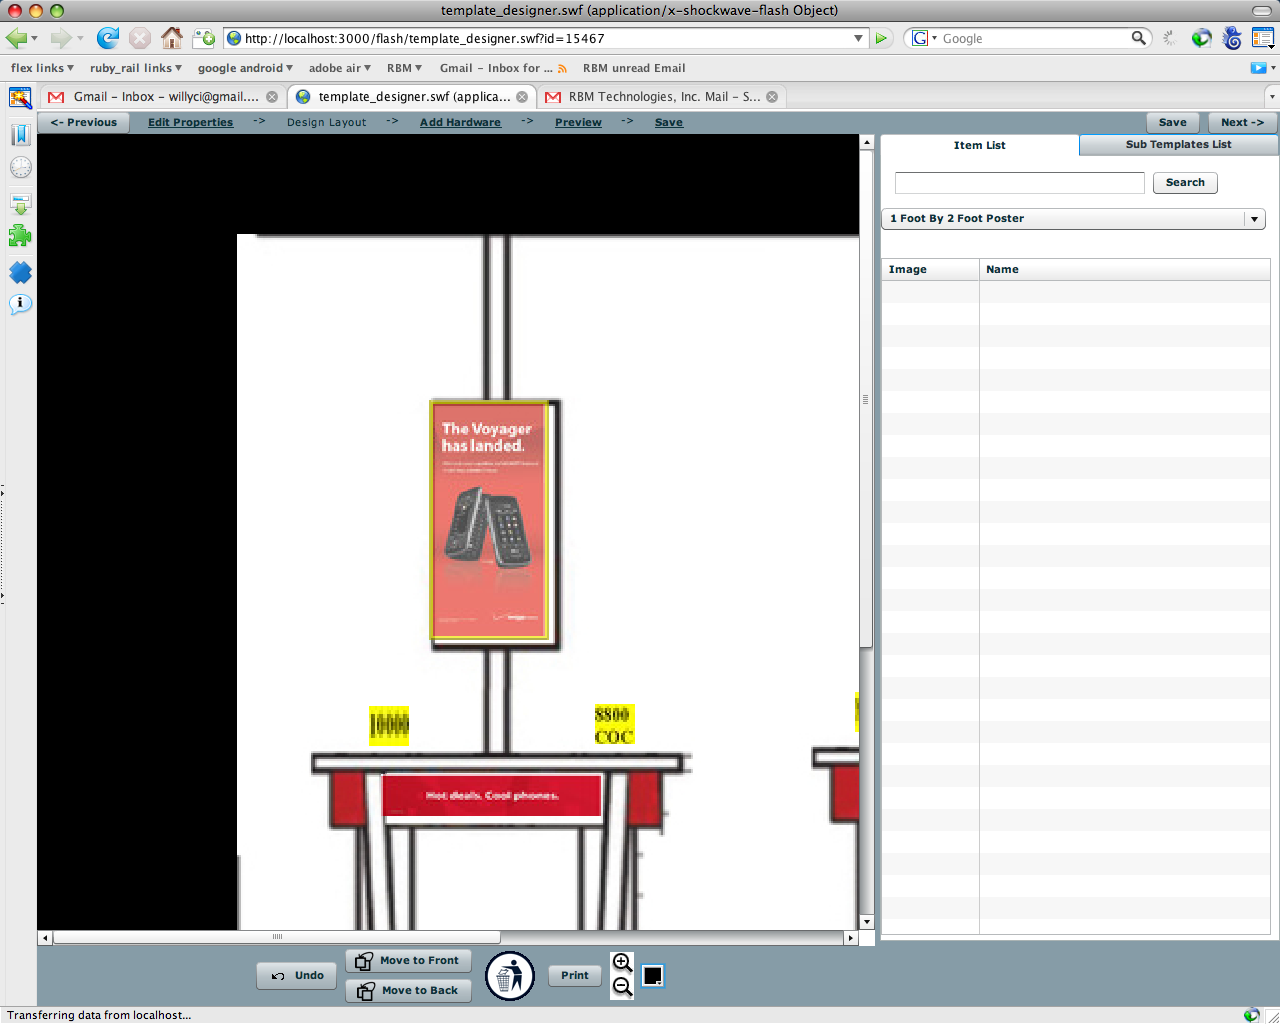The width and height of the screenshot is (1280, 1024).
Task: Open the bookmarks sidebar icon
Action: 20,135
